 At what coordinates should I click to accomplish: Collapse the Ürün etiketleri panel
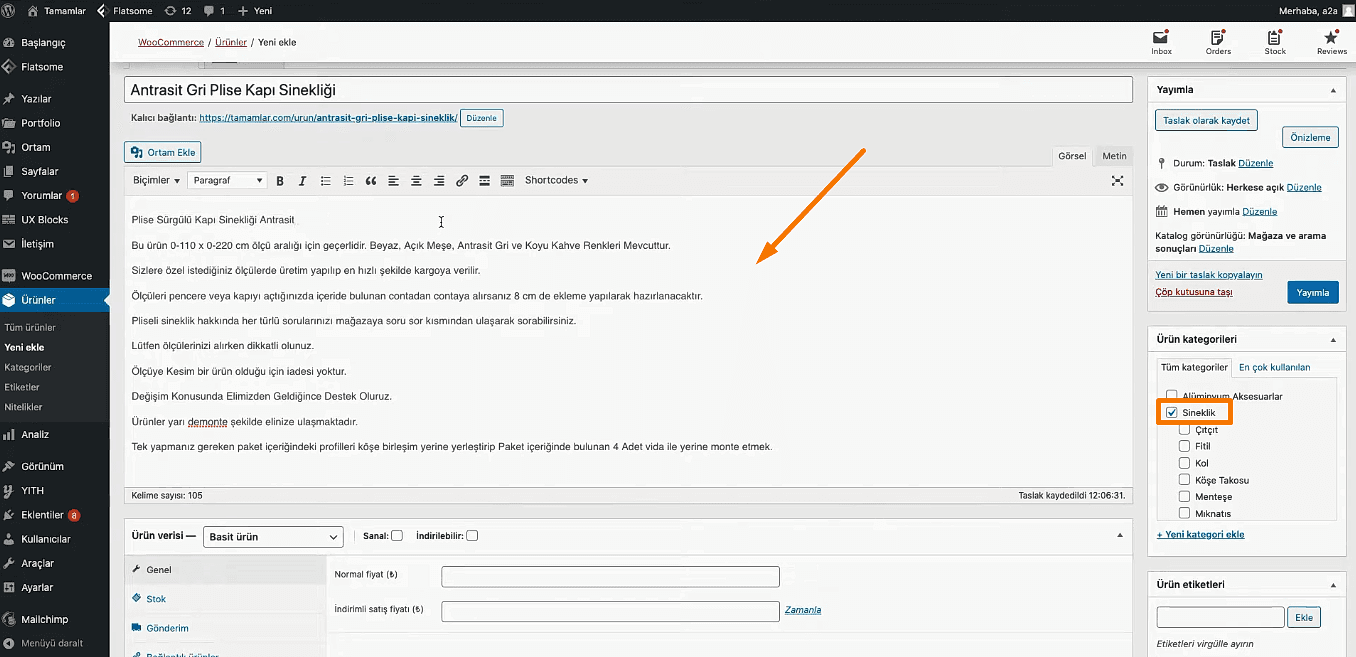[1332, 585]
